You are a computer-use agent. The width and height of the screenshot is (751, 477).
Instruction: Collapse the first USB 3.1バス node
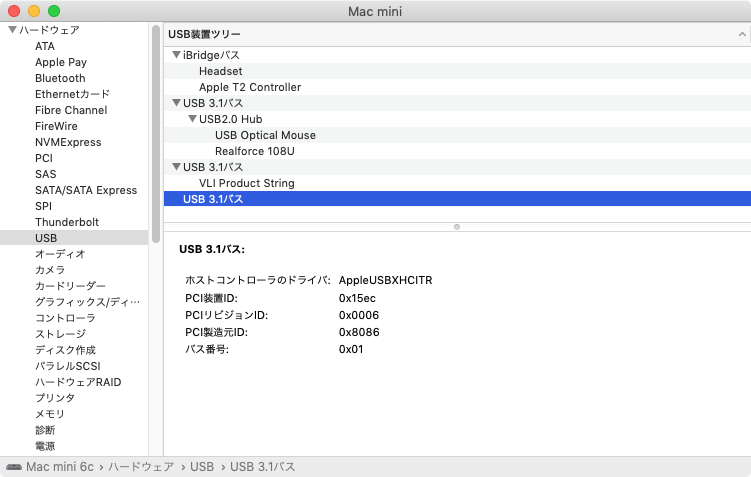coord(176,102)
